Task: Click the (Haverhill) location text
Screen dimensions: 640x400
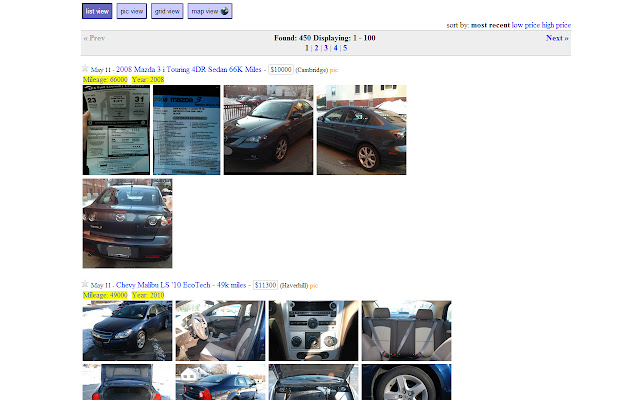Action: (x=294, y=285)
